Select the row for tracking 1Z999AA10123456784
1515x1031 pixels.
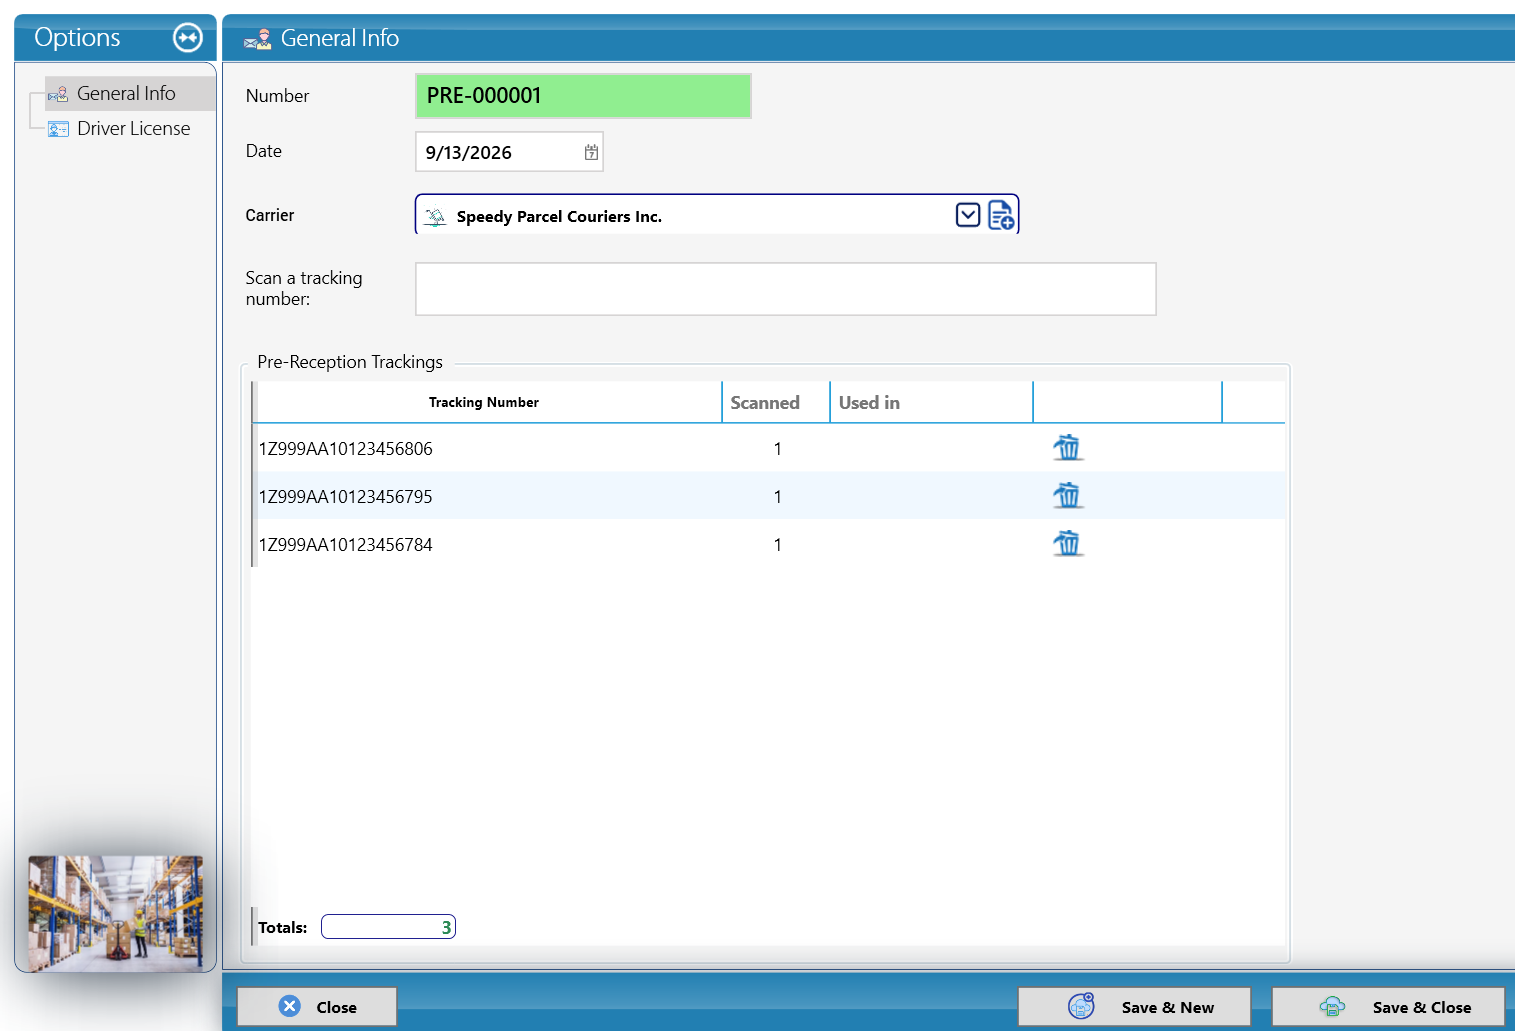tap(768, 544)
